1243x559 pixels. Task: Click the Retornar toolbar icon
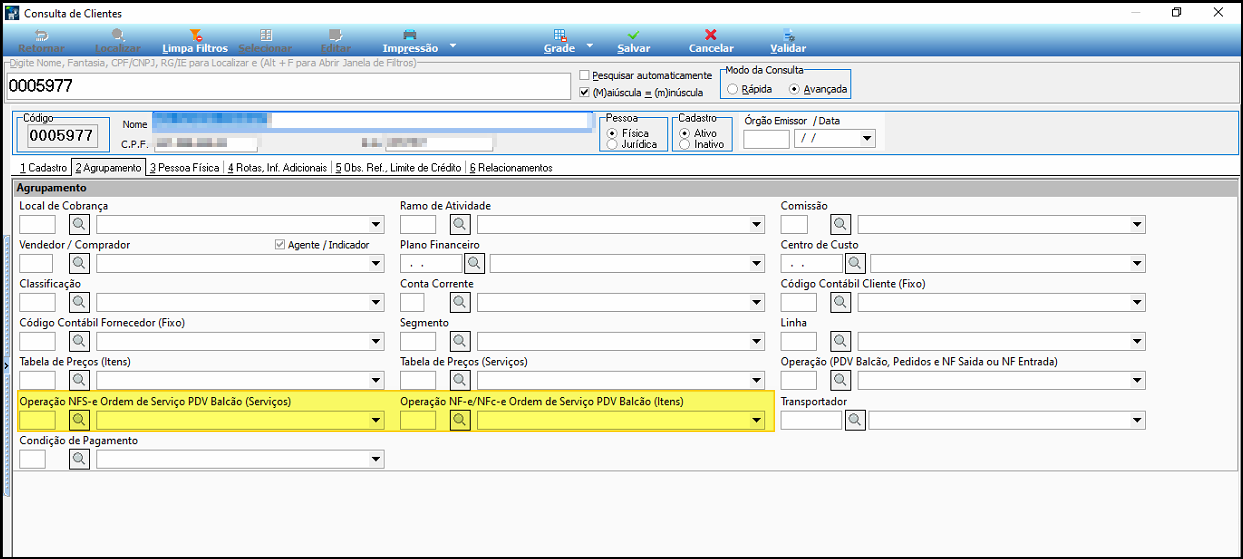(x=41, y=41)
